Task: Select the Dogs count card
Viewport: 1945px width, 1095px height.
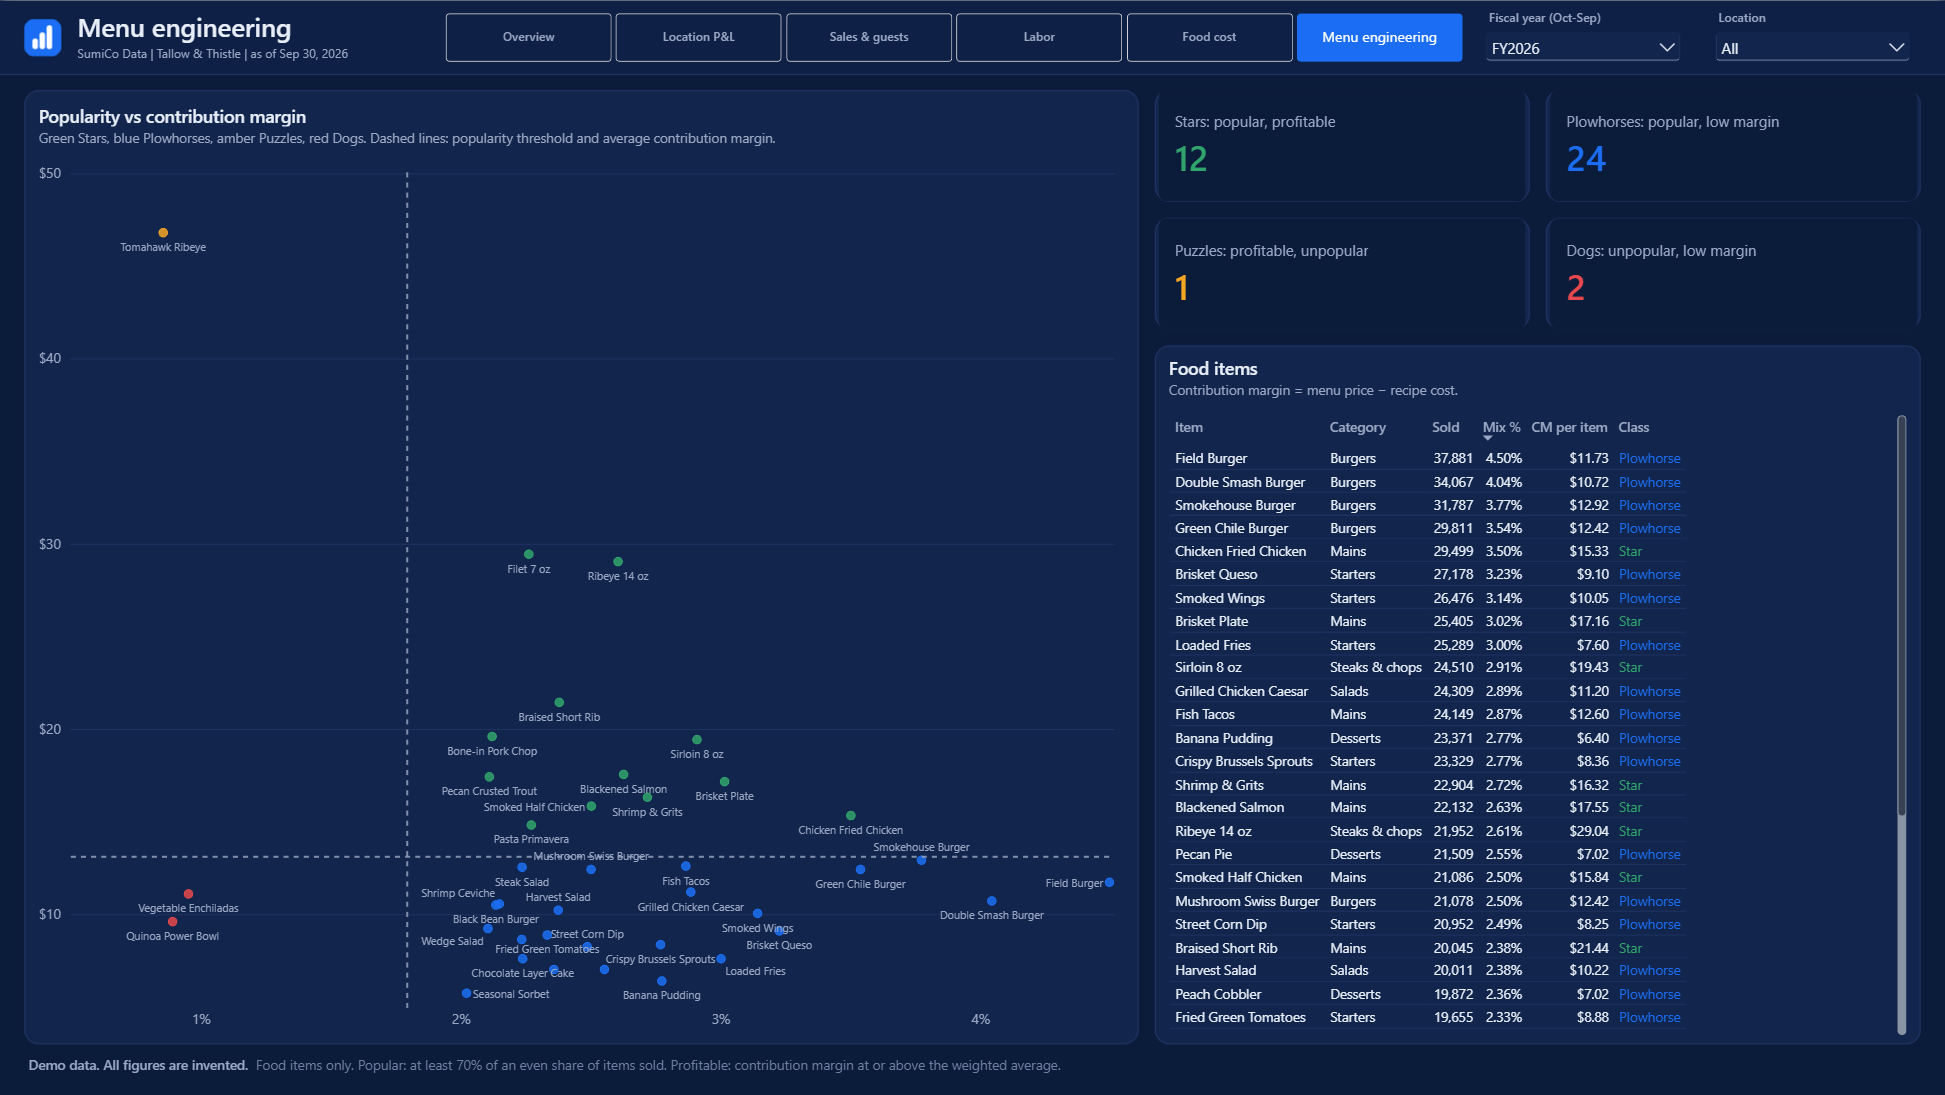Action: pos(1733,272)
